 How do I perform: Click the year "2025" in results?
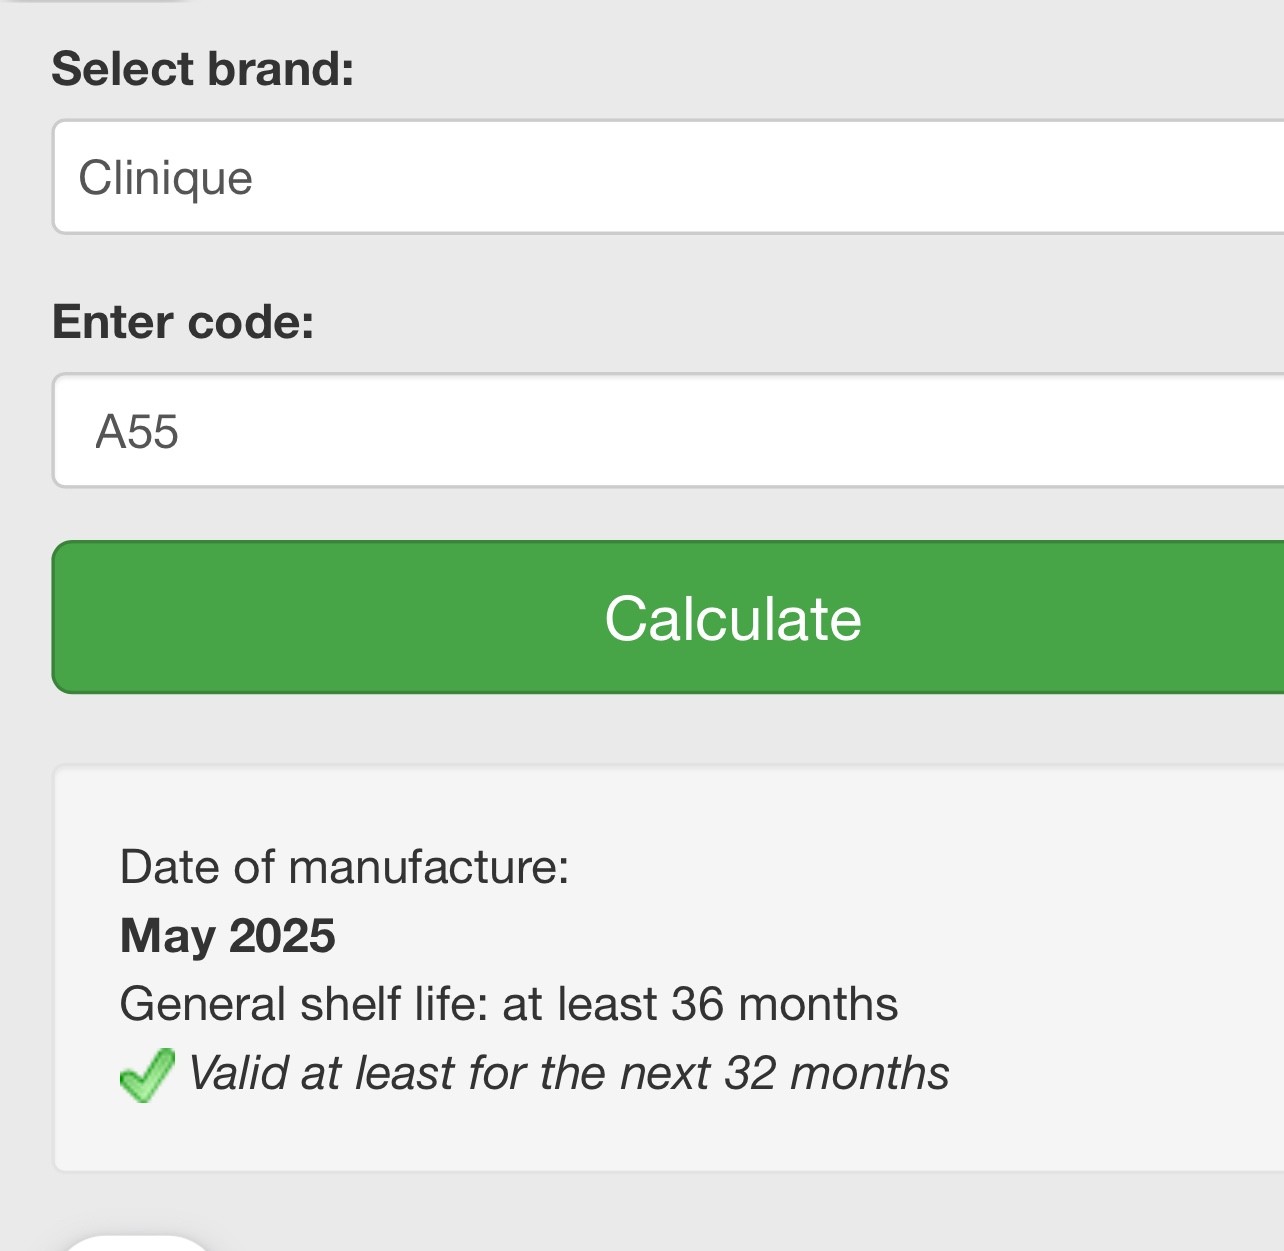282,936
